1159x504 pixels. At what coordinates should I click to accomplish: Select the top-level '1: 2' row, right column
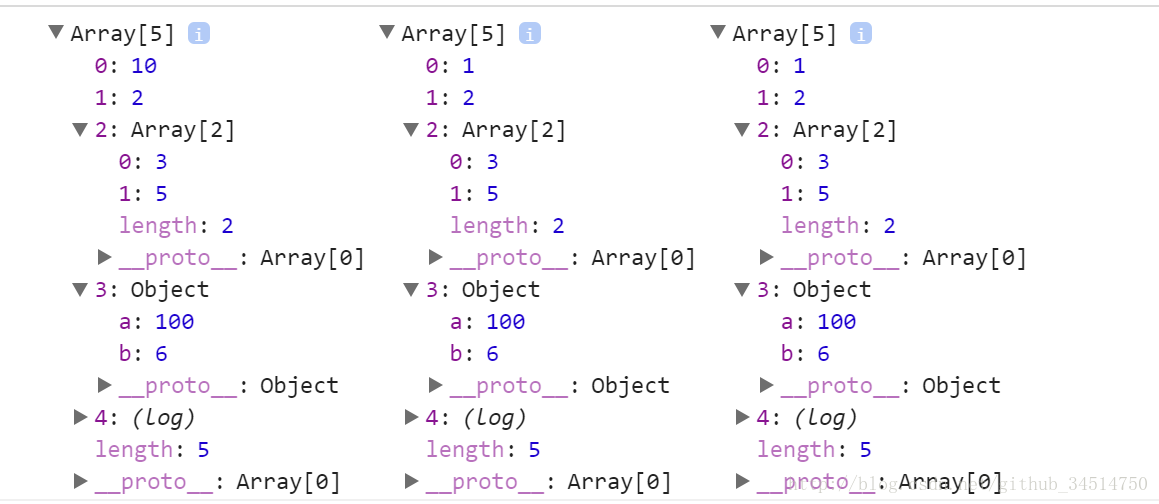coord(781,98)
